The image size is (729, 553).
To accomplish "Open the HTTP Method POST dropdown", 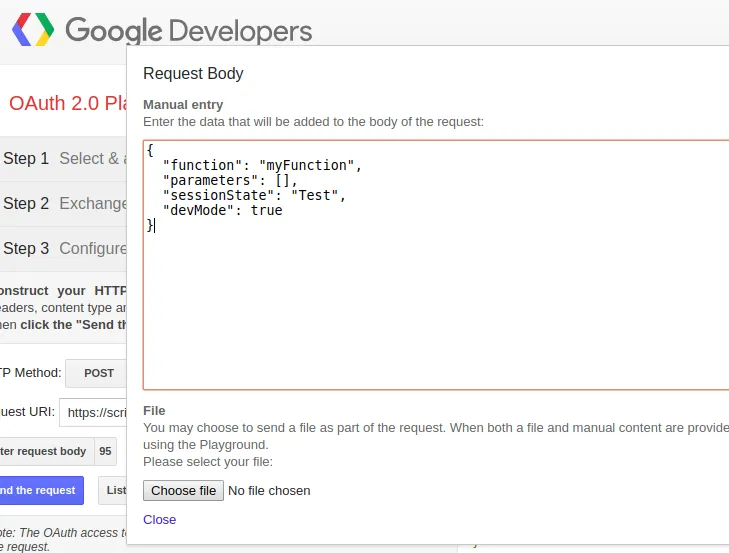I will pyautogui.click(x=96, y=373).
